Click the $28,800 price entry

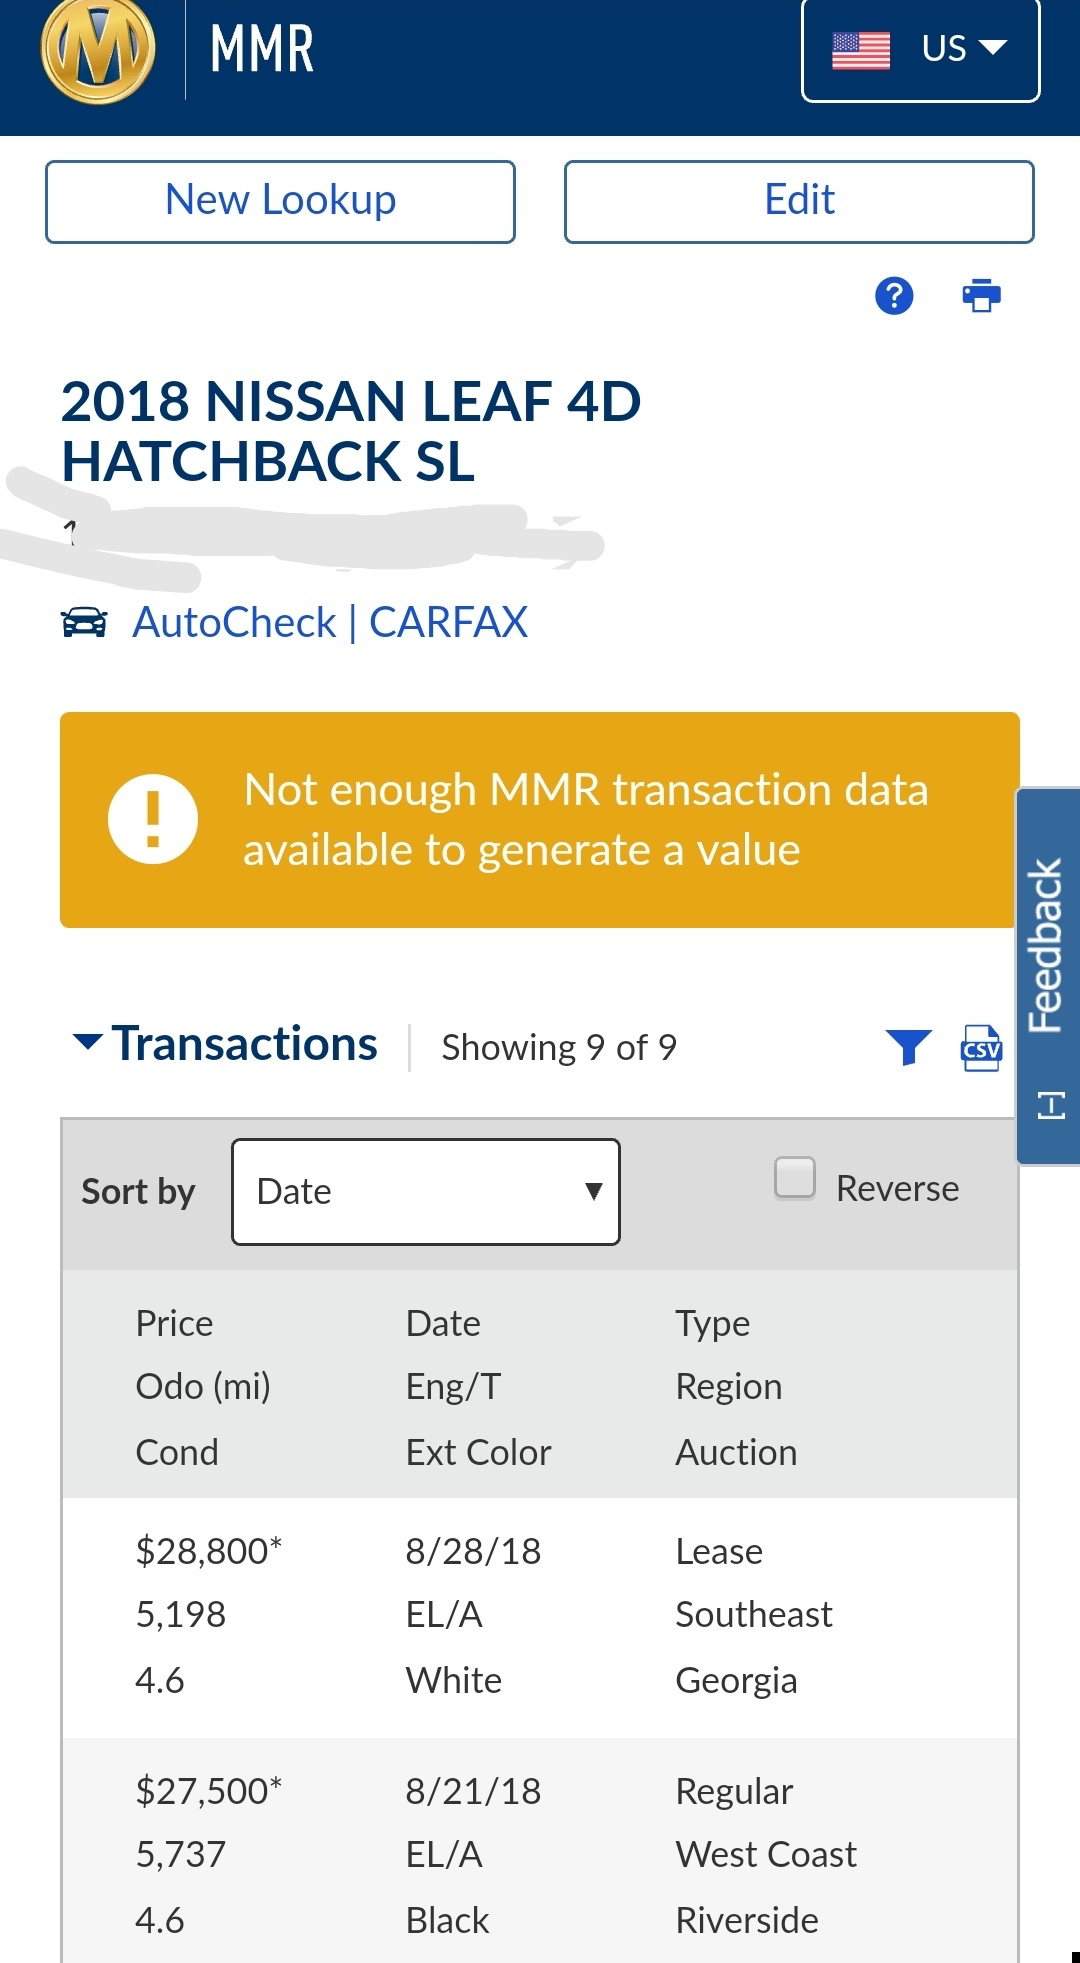209,1551
